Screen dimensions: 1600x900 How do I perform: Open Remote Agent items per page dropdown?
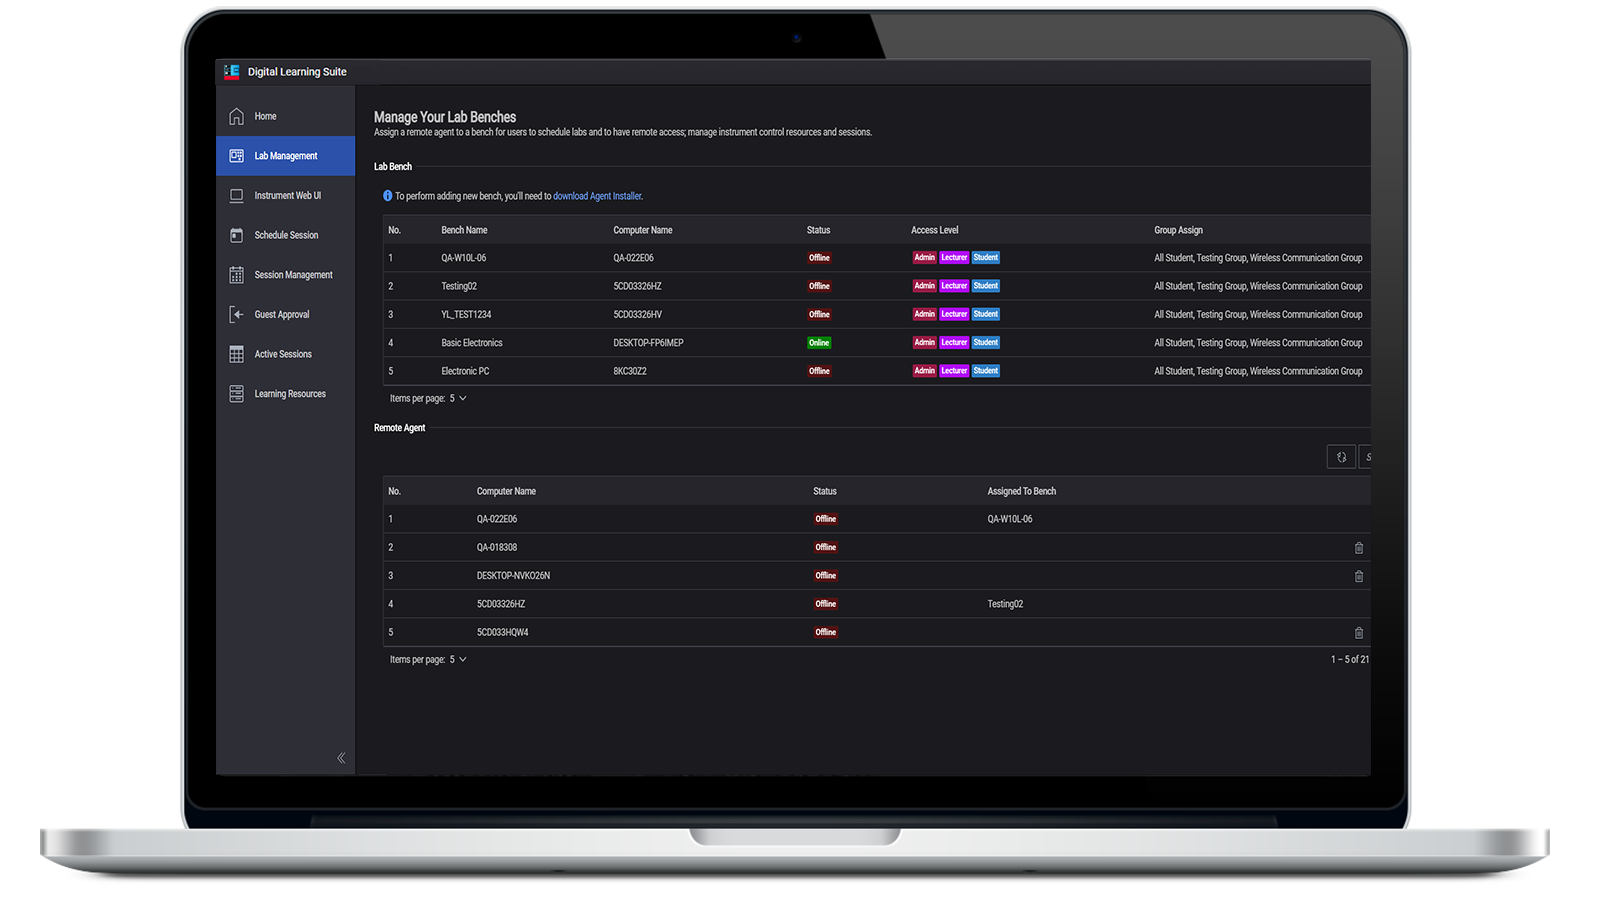click(458, 660)
